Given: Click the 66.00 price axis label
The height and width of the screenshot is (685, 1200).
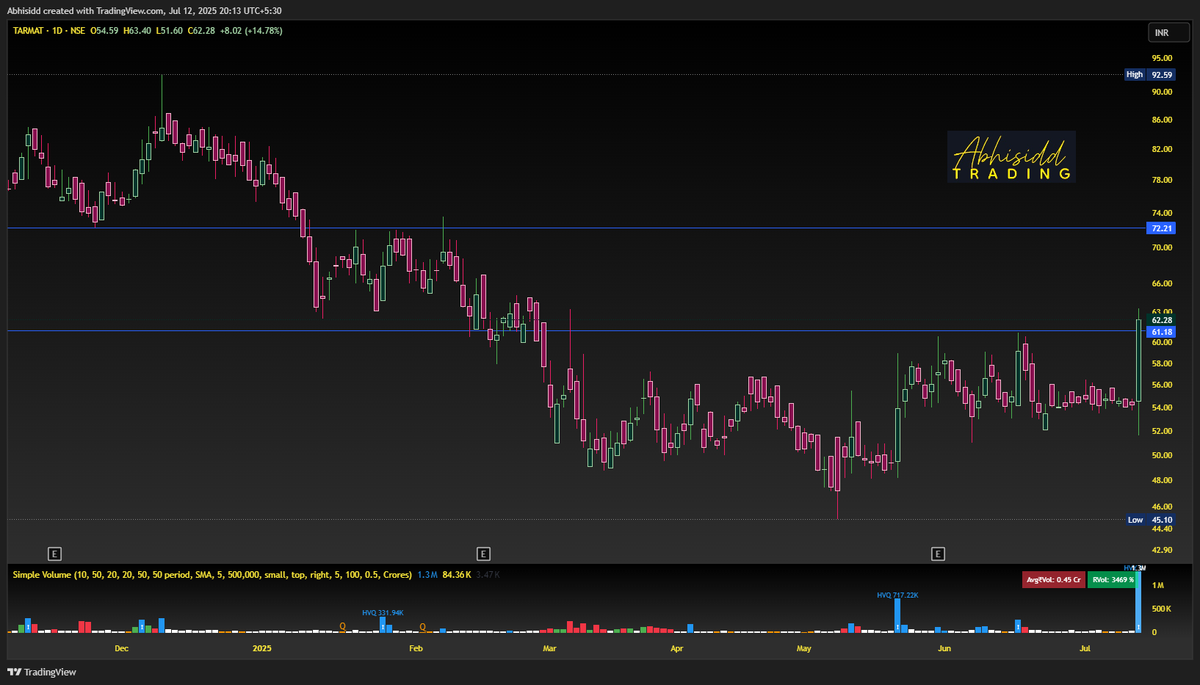Looking at the screenshot, I should point(1161,284).
